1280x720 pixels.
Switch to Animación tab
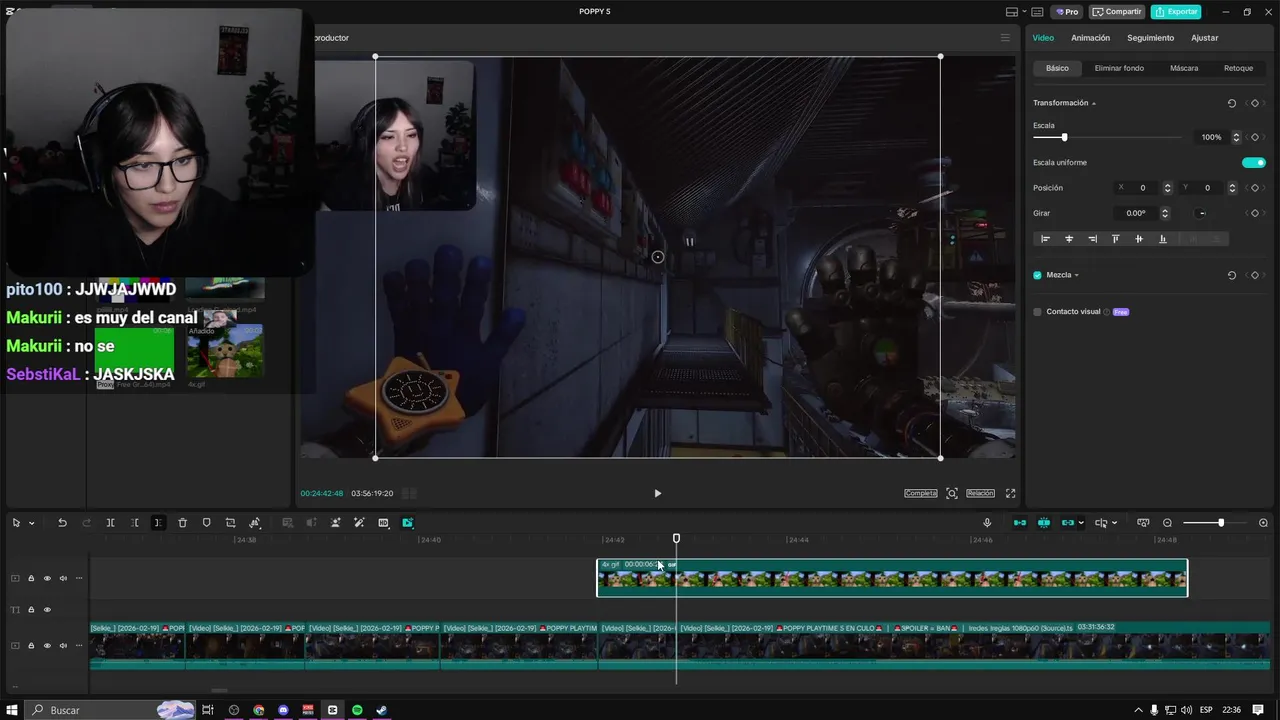pyautogui.click(x=1090, y=38)
